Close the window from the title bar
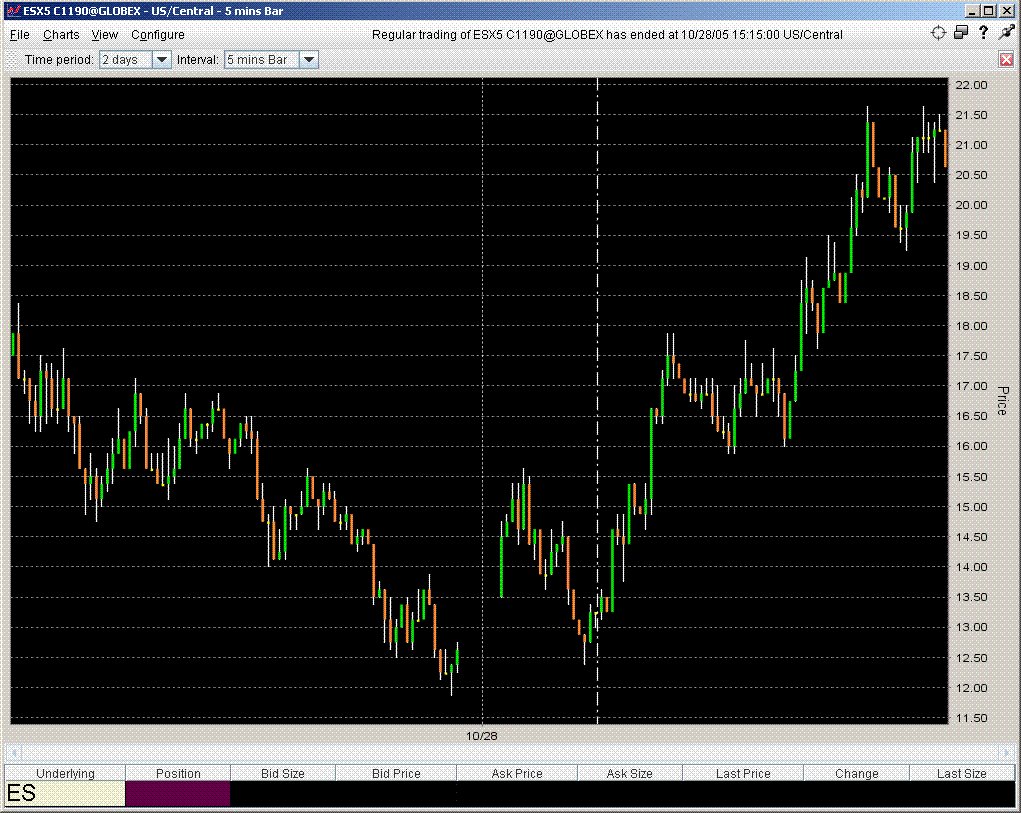1021x813 pixels. click(x=1005, y=11)
